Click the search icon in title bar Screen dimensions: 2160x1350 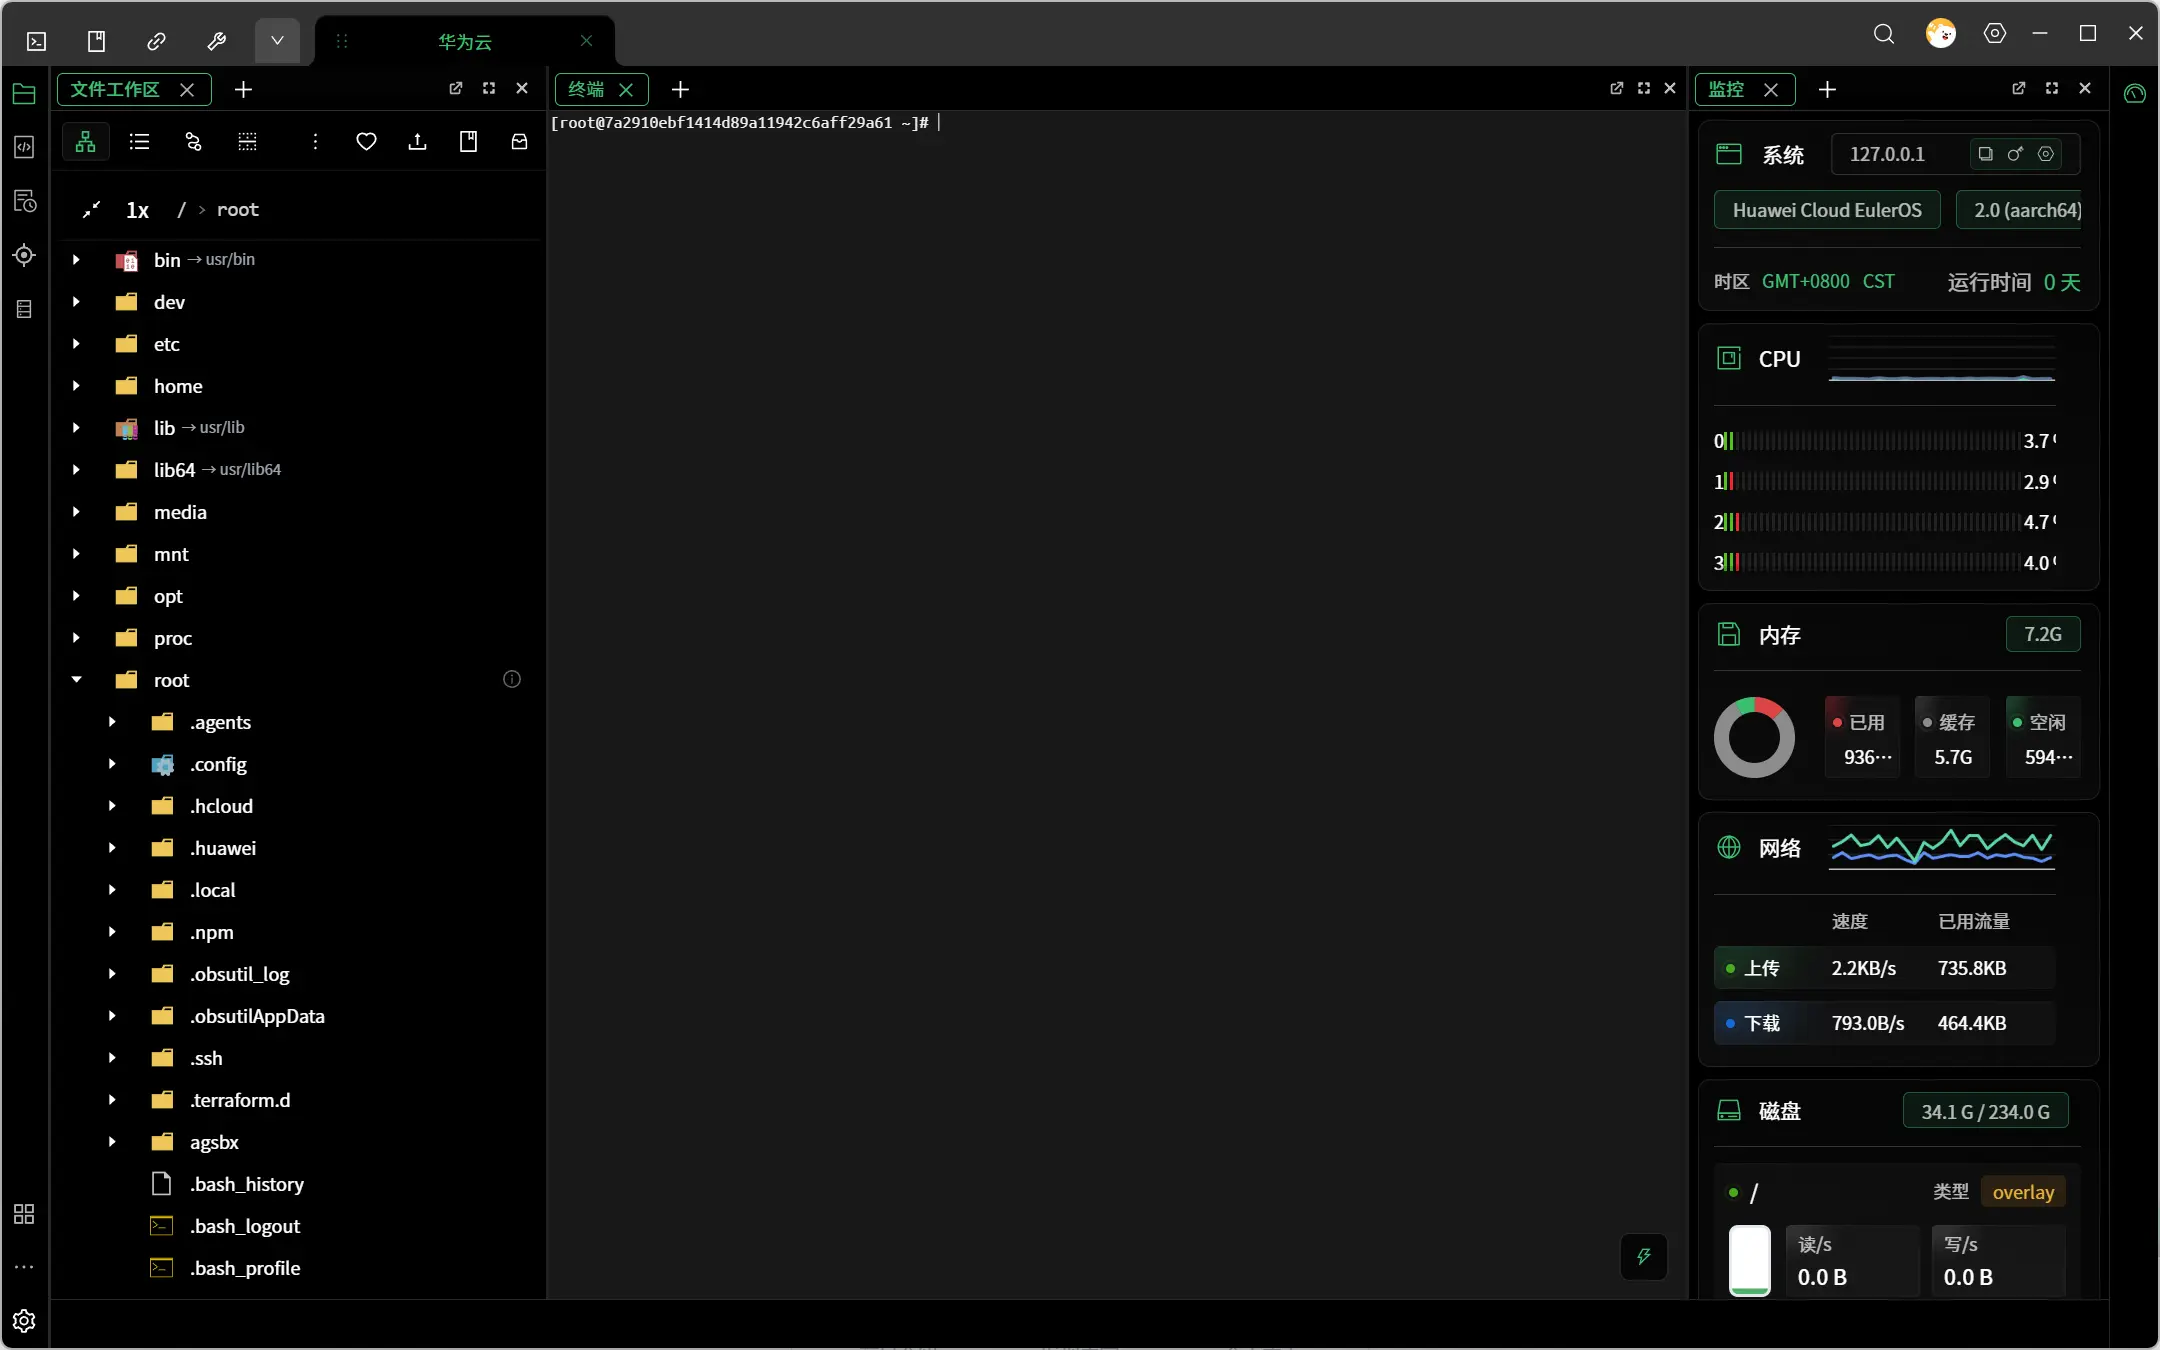(x=1884, y=34)
